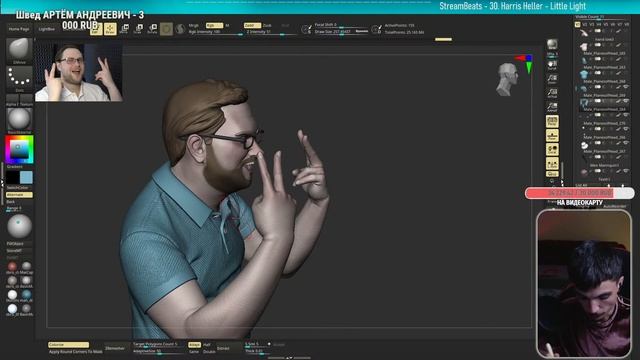The width and height of the screenshot is (640, 360).
Task: Toggle the Zsub sculpt mode
Action: coord(267,25)
